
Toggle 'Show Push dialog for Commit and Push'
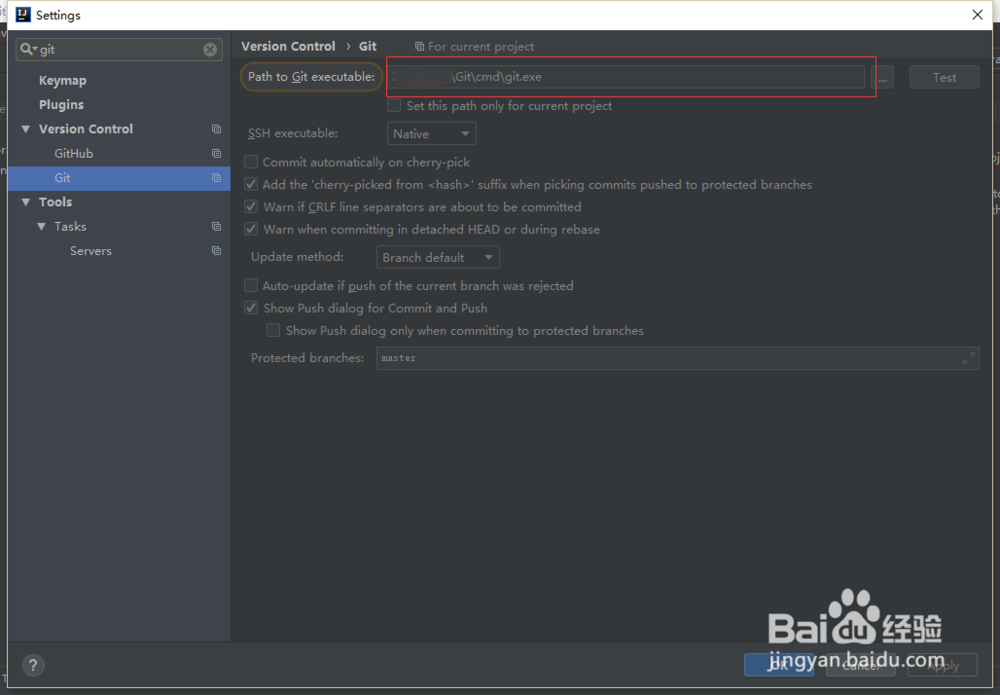pyautogui.click(x=251, y=308)
